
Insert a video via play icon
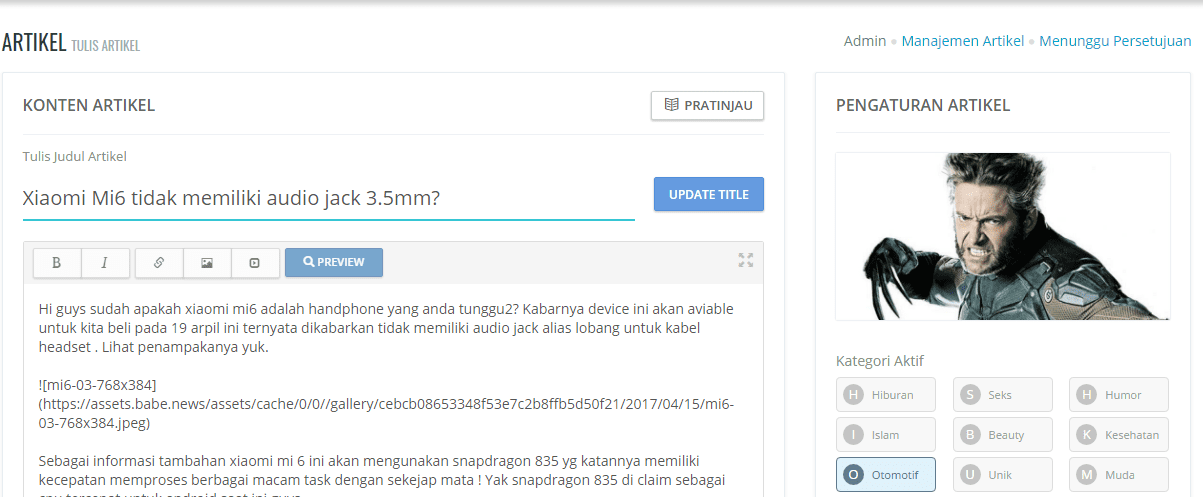coord(255,263)
